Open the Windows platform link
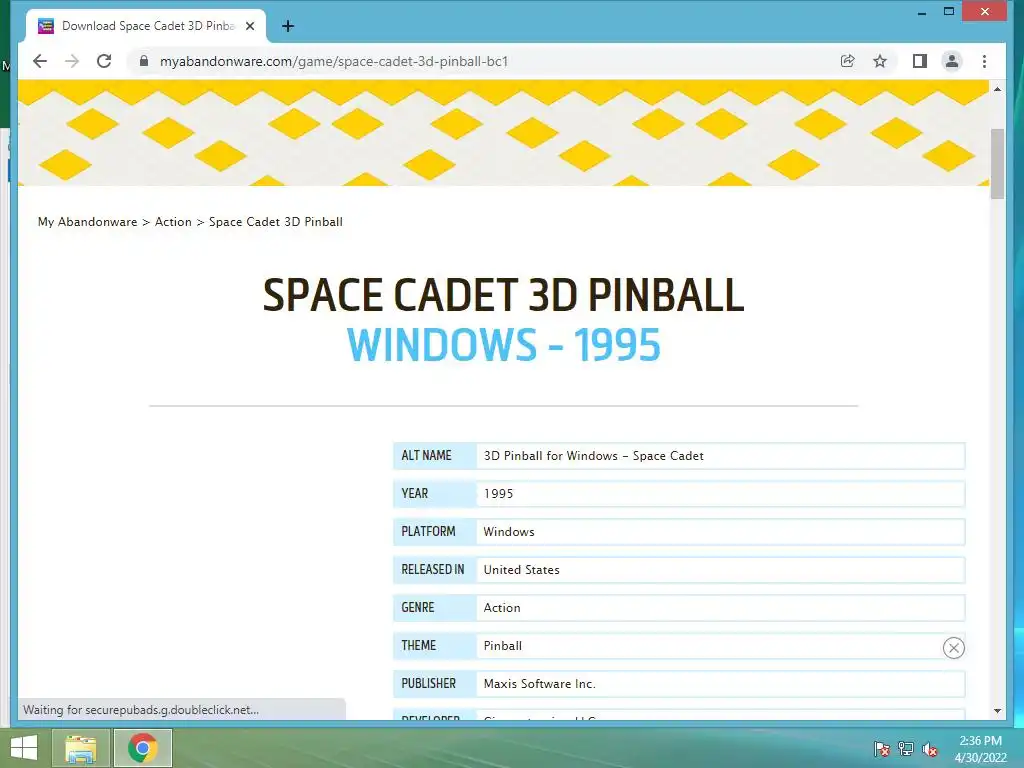 click(509, 532)
